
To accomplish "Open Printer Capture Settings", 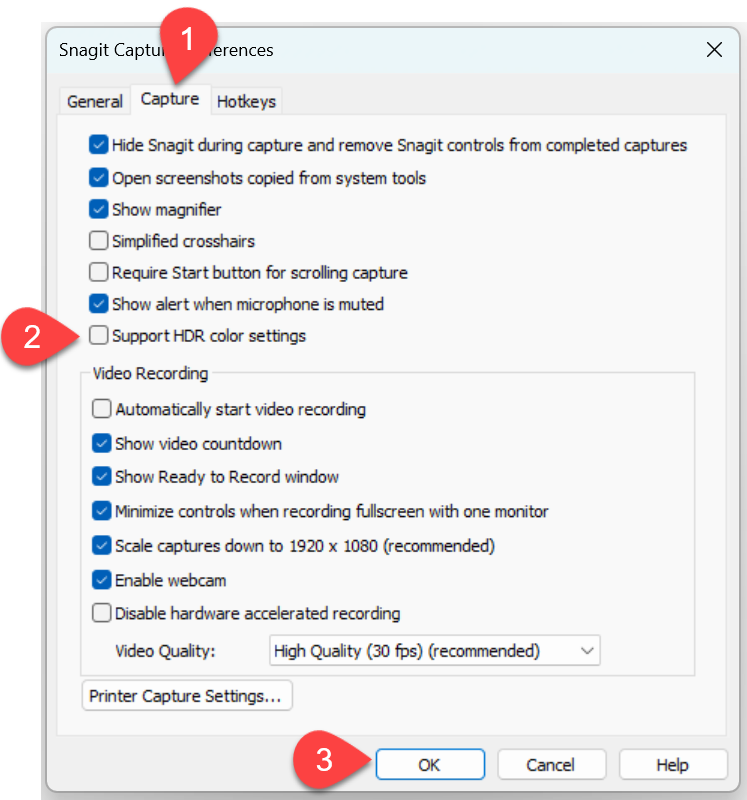I will (x=187, y=695).
